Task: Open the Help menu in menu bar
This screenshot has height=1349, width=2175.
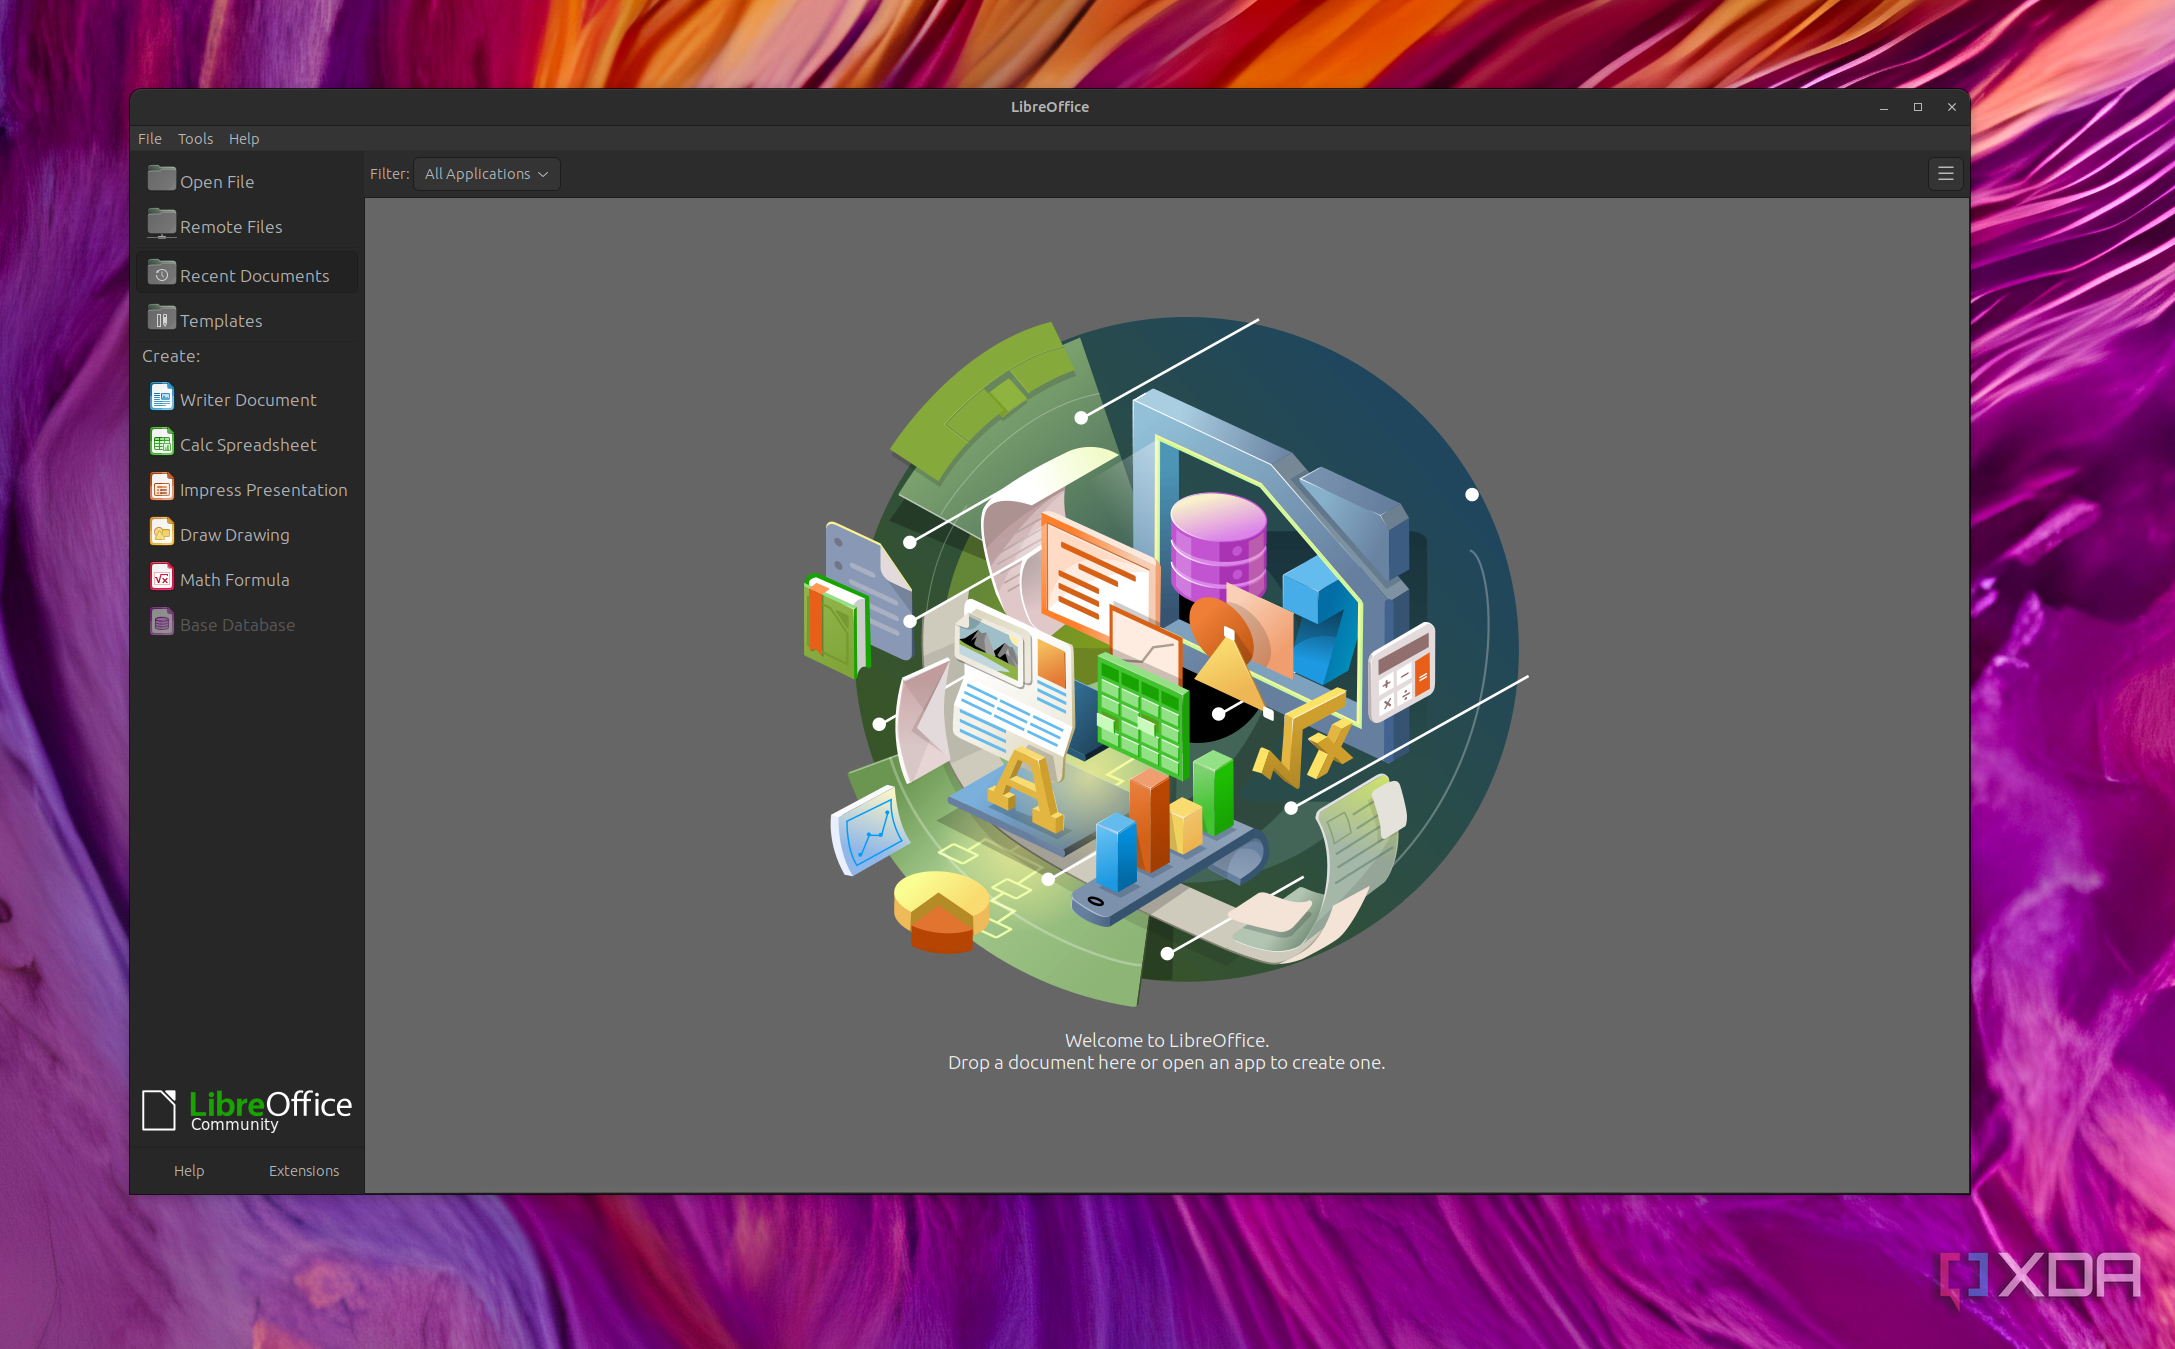Action: click(243, 139)
